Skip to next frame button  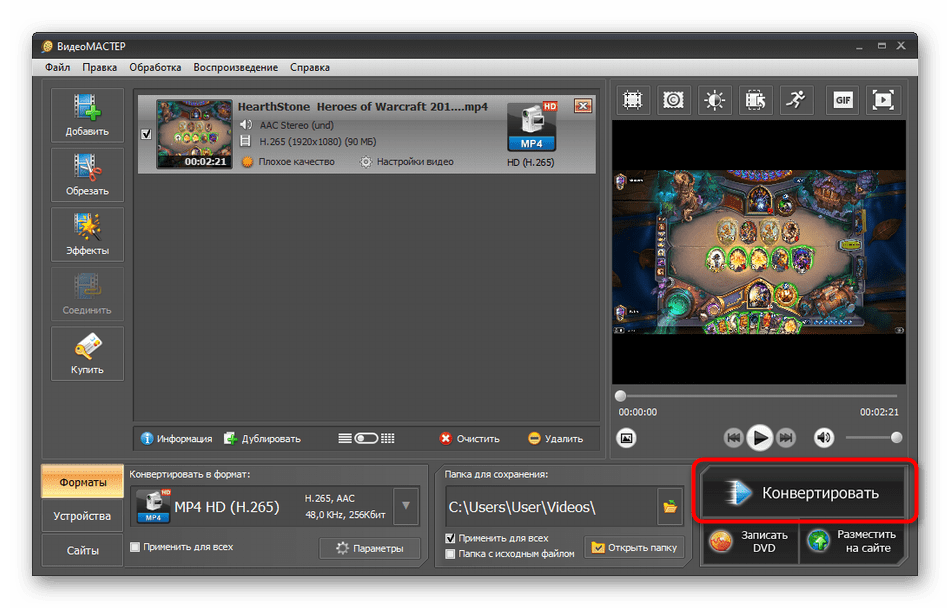pos(786,437)
